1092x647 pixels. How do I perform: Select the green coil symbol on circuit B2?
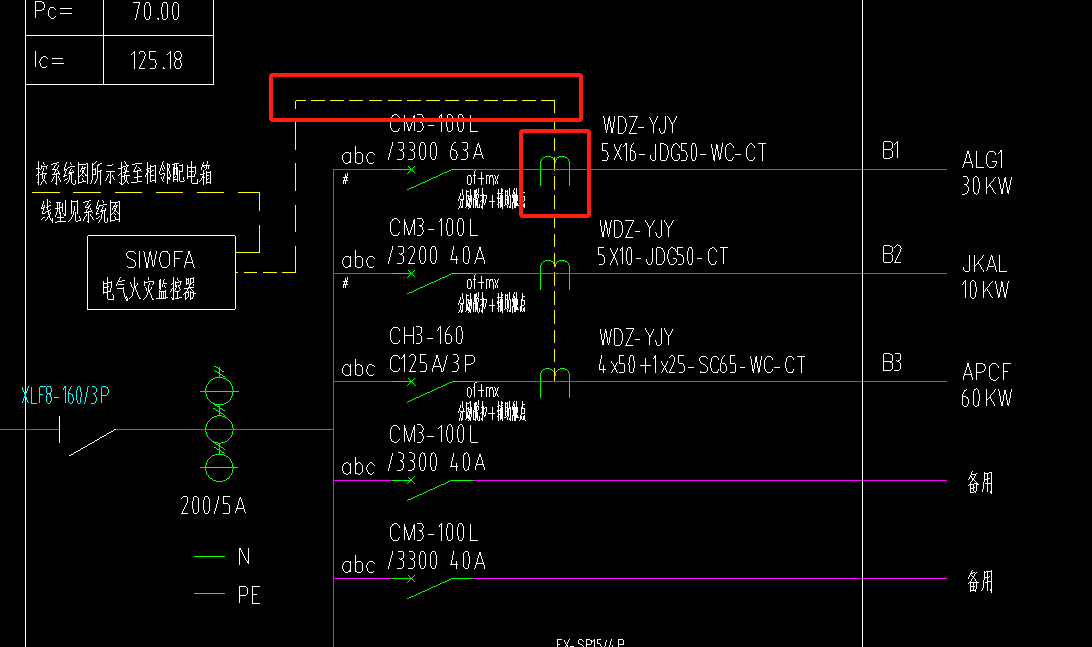tap(555, 274)
